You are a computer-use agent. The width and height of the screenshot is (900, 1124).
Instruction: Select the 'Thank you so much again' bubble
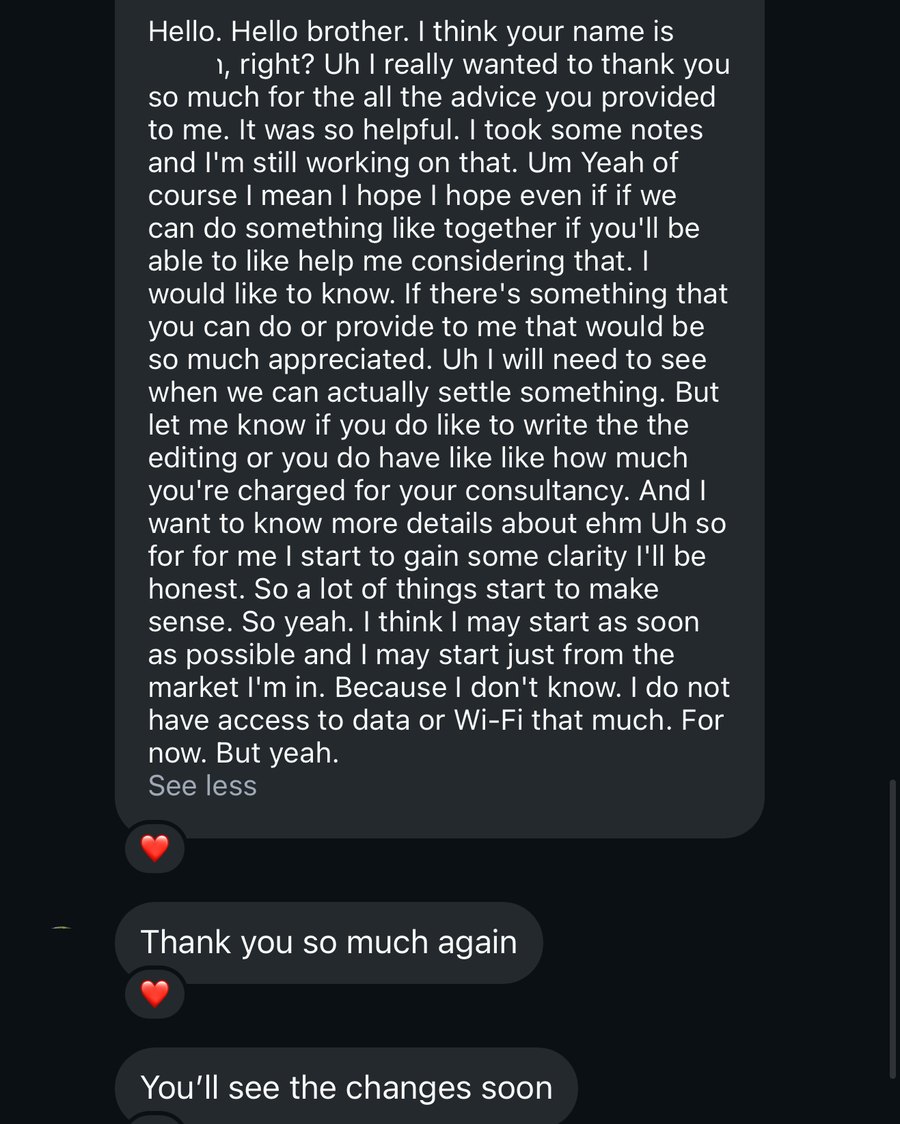[329, 943]
